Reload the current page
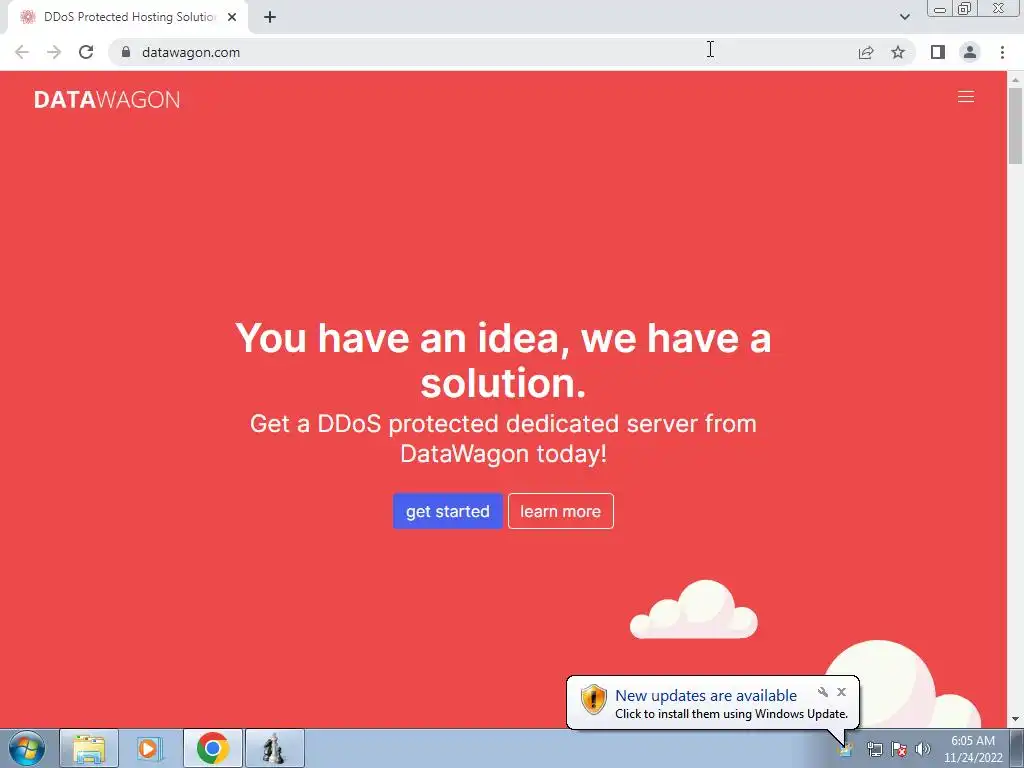The width and height of the screenshot is (1024, 768). (86, 52)
